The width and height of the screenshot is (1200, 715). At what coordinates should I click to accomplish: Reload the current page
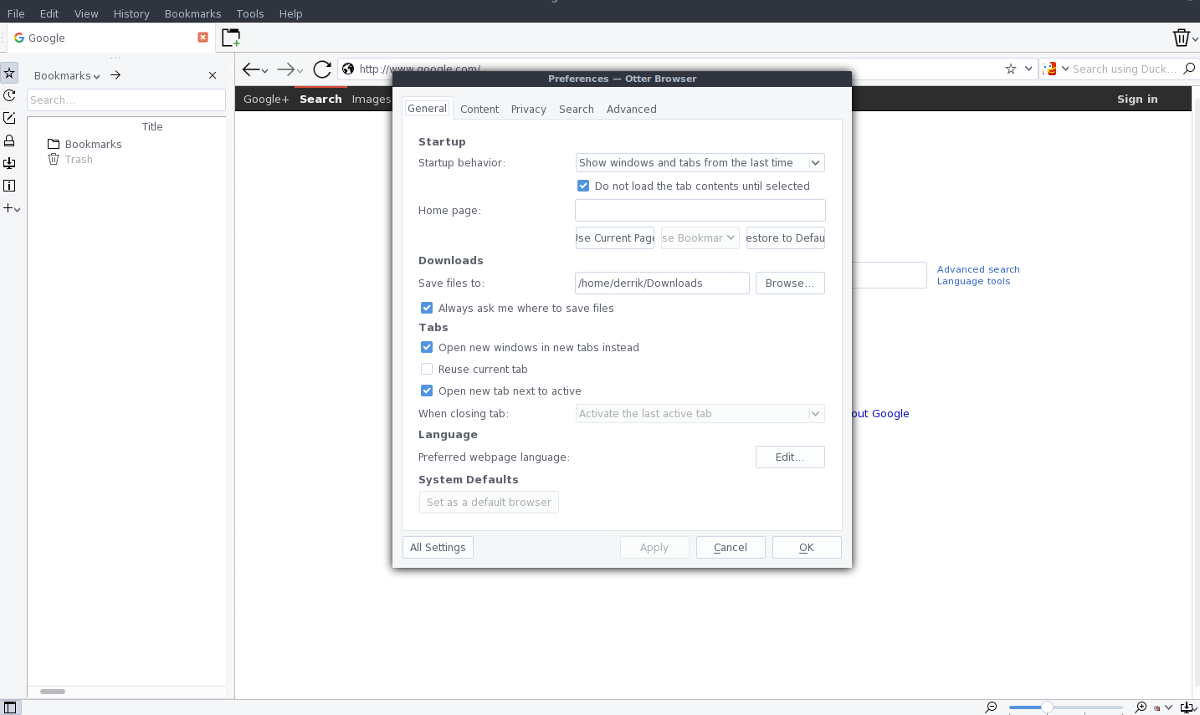pos(321,69)
